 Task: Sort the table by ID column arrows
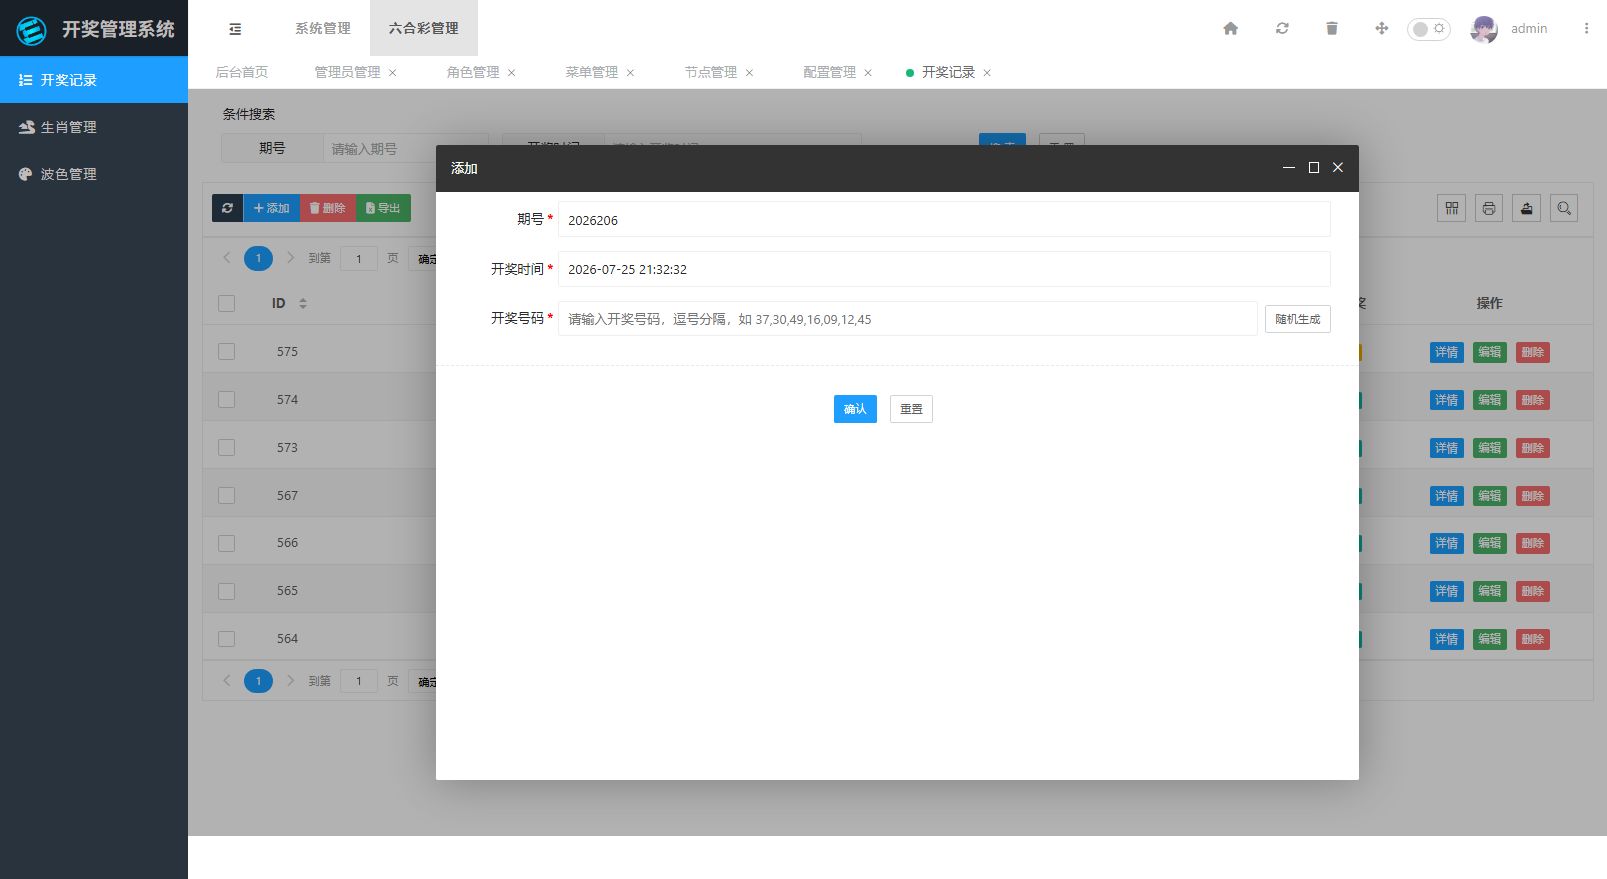[303, 303]
